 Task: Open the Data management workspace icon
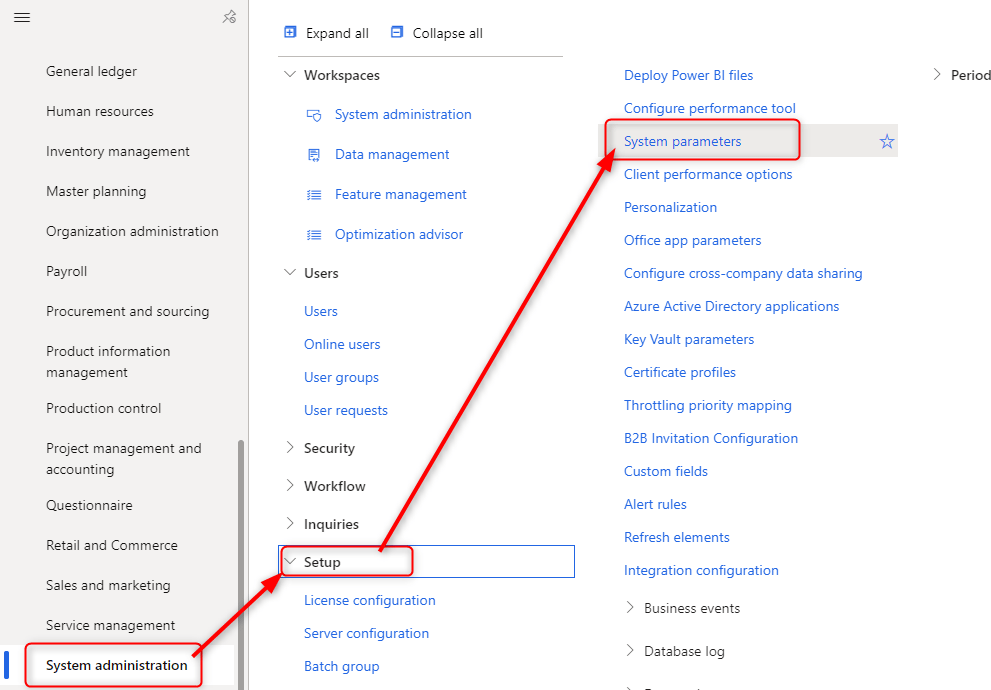click(313, 155)
